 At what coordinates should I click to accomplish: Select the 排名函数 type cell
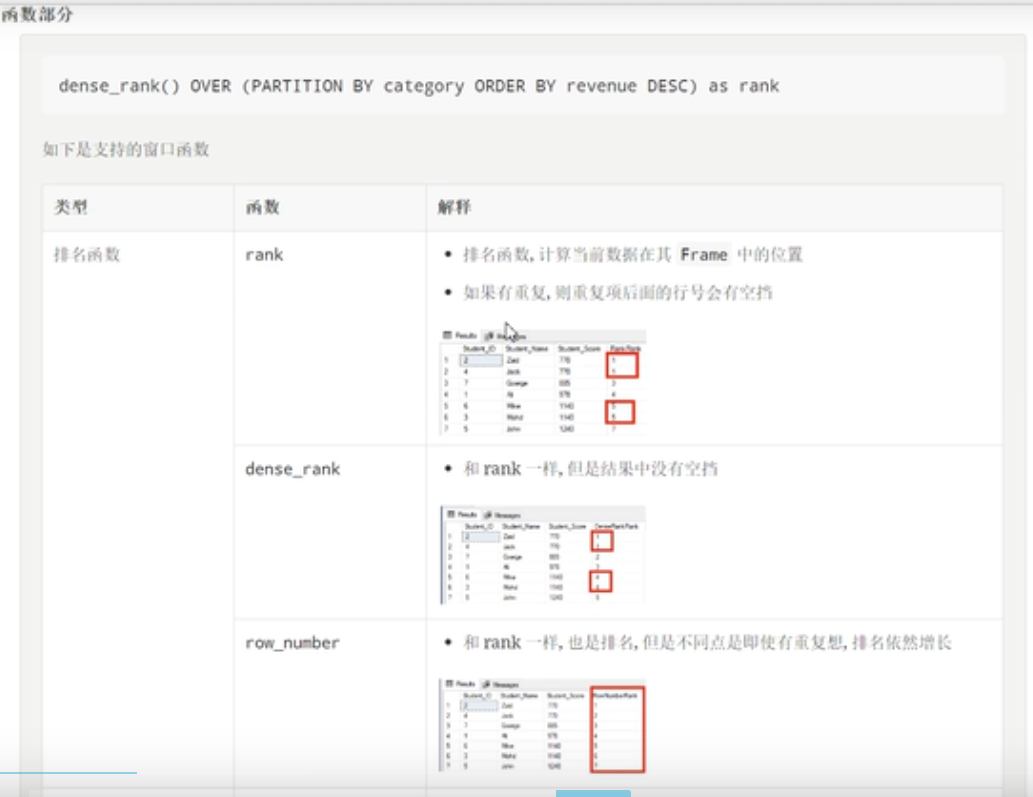coord(86,255)
